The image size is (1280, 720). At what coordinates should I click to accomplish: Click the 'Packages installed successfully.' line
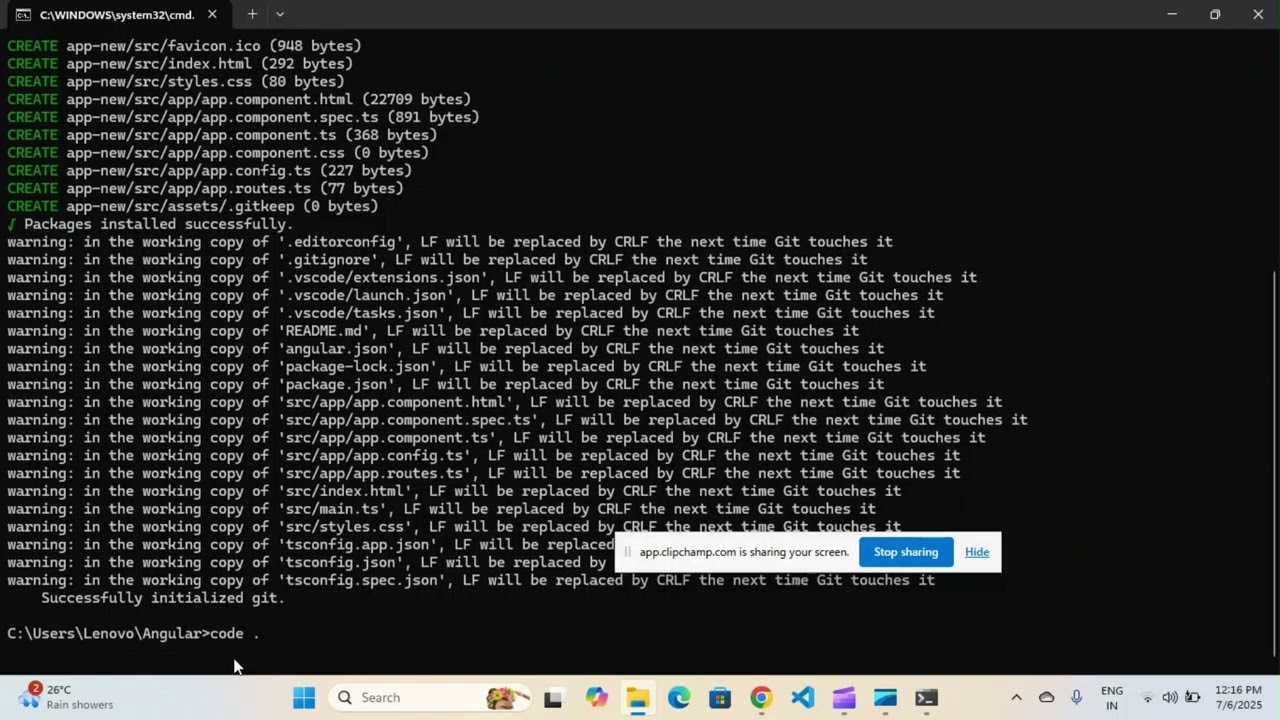150,224
